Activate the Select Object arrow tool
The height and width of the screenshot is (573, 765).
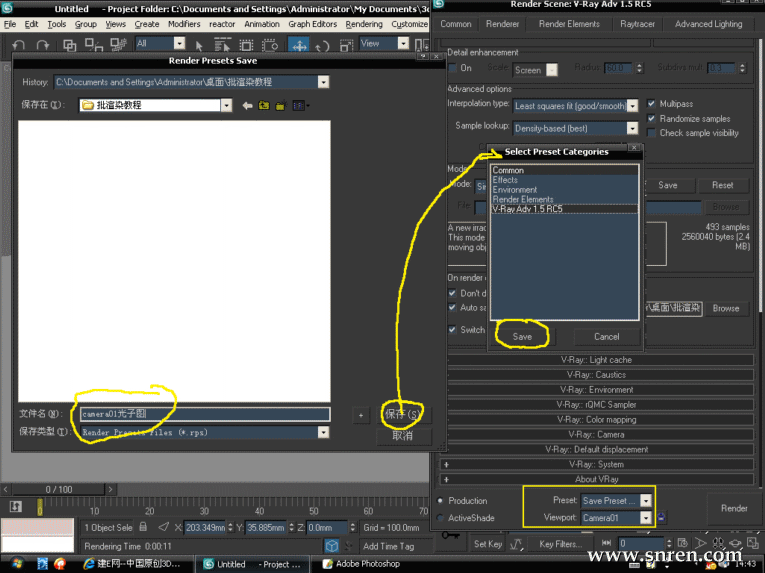(x=199, y=46)
